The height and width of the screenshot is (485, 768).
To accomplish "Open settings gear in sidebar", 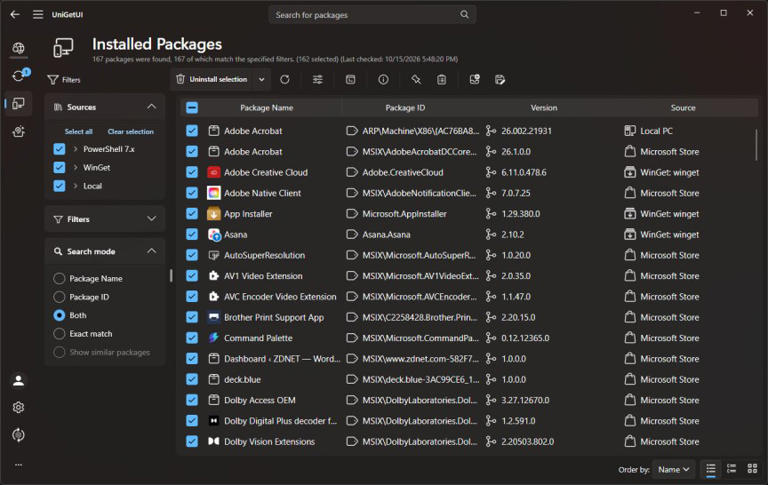I will [19, 408].
